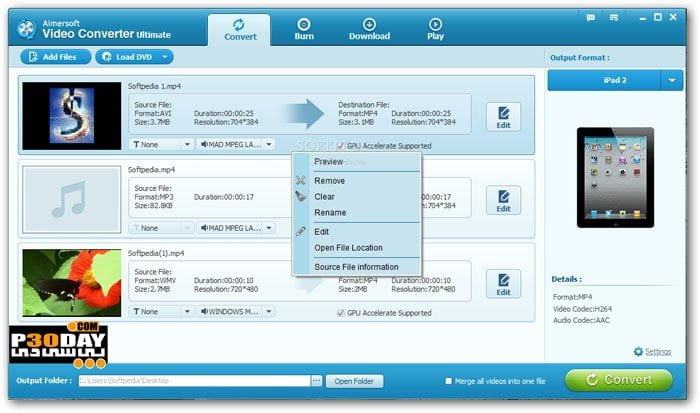Viewport: 700px width, 413px height.
Task: Click the Add Files button
Action: (x=55, y=57)
